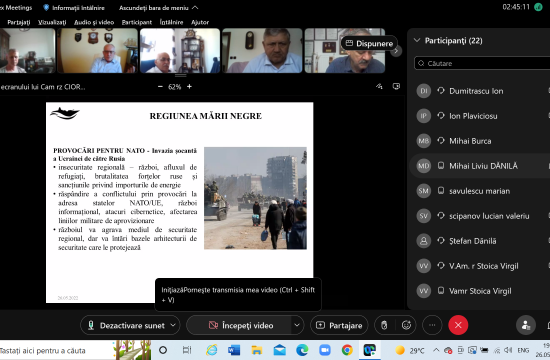This screenshot has height=360, width=550.
Task: Click the DI avatar of Dumitrascu Ion
Action: tap(424, 91)
